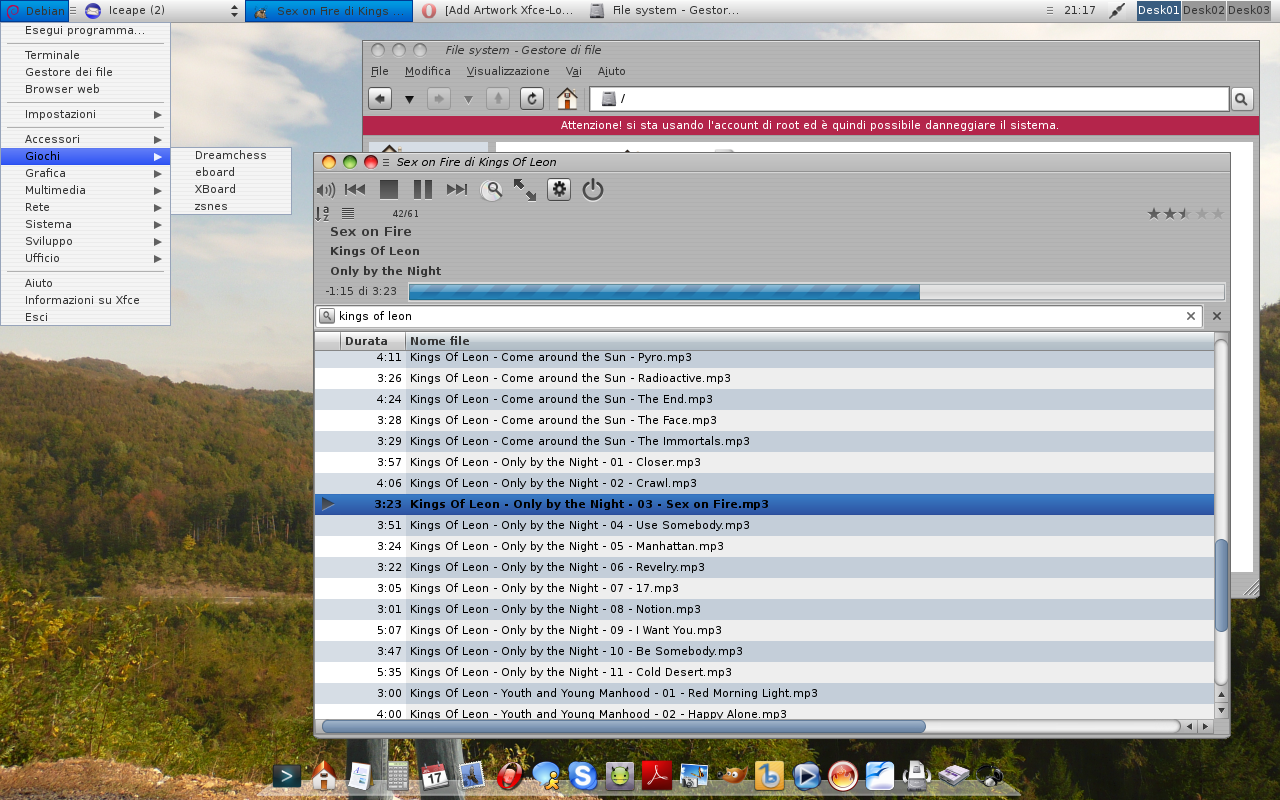Screen dimensions: 1280x800
Task: Go to the parent folder in file manager
Action: (x=498, y=99)
